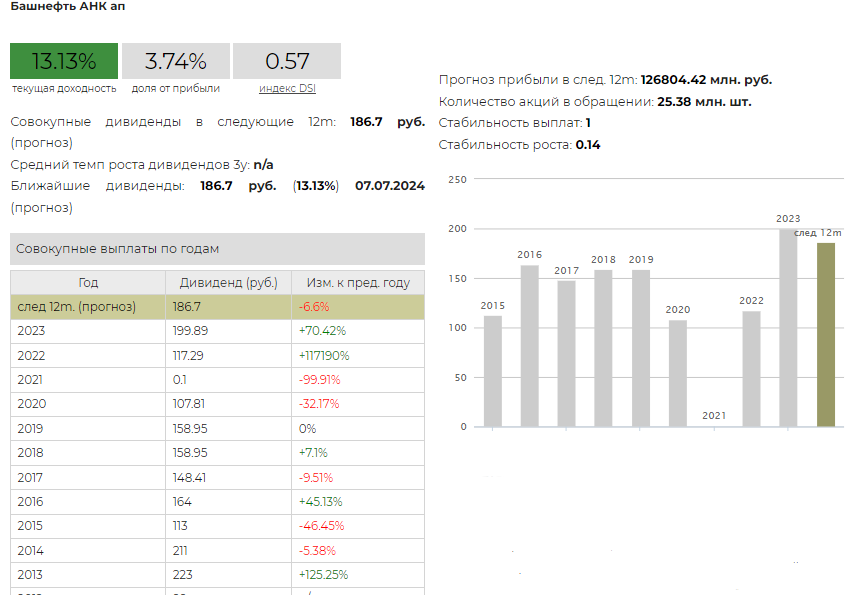The width and height of the screenshot is (863, 595).
Task: Click the 2017 bar in the chart
Action: (566, 354)
